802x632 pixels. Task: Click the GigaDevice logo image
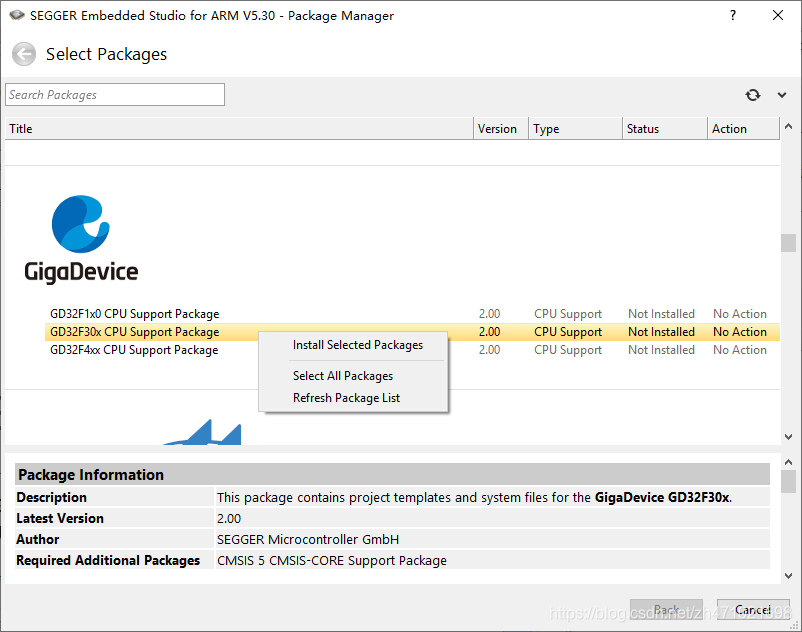[x=81, y=239]
